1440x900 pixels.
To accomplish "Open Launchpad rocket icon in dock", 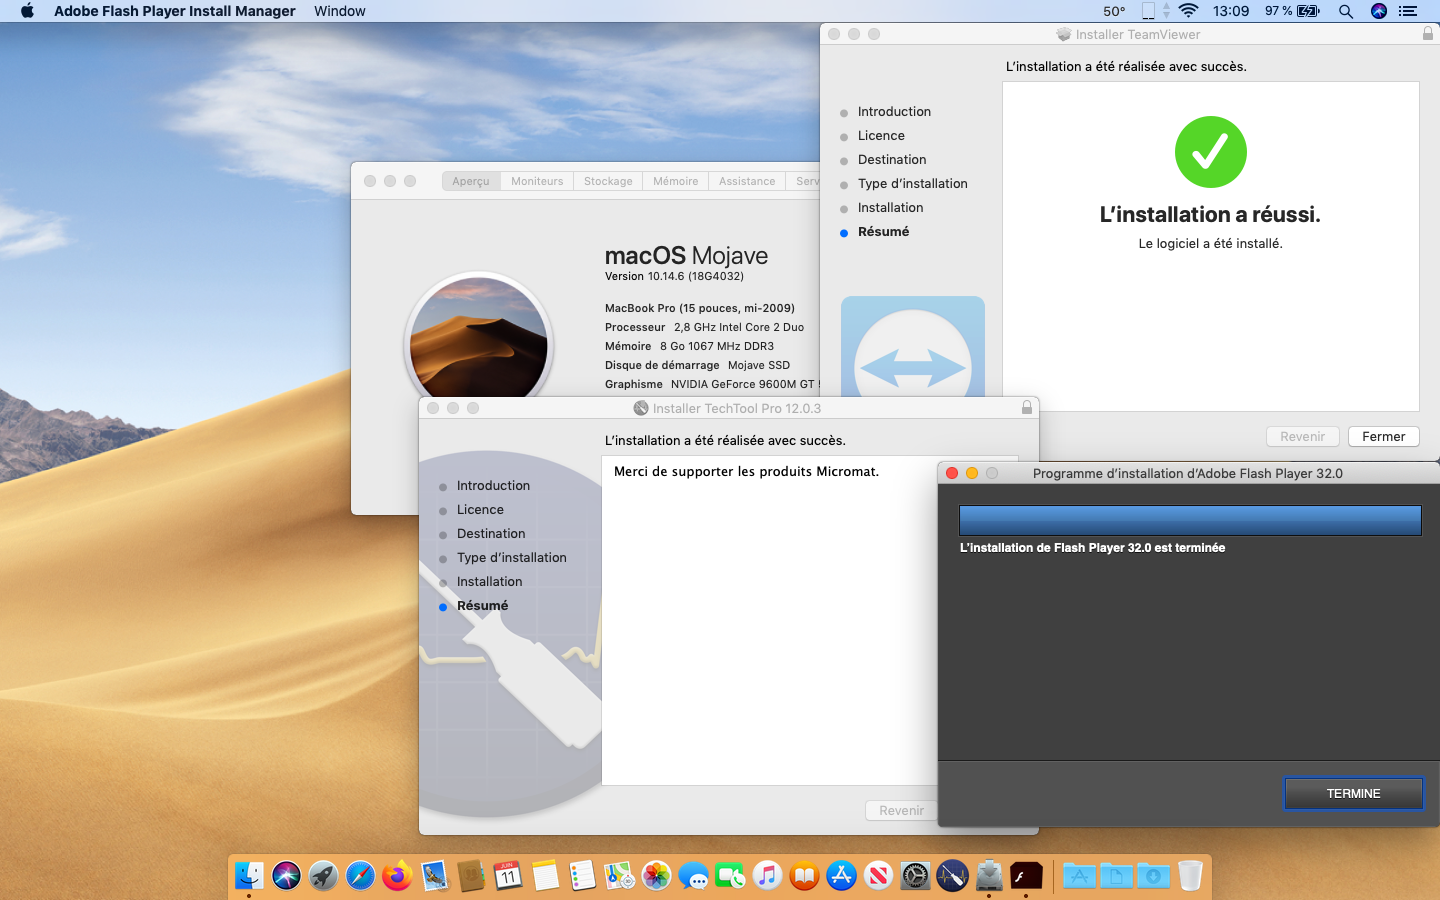I will click(x=323, y=876).
